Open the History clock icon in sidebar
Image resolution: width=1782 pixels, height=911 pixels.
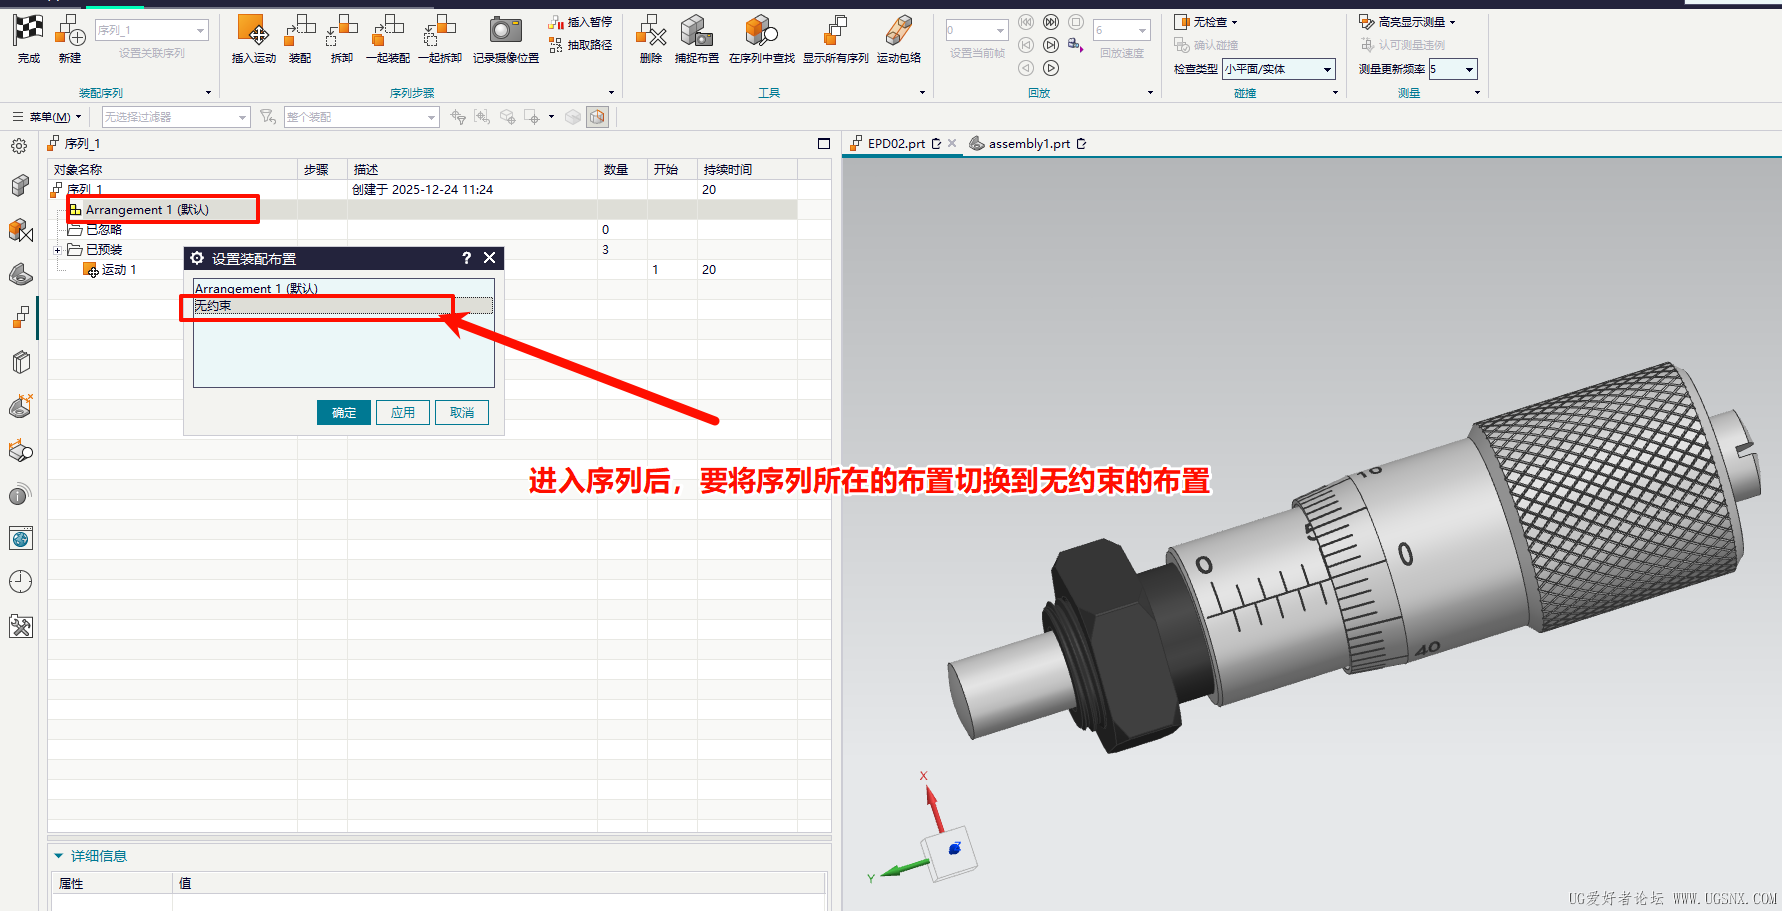pos(20,582)
